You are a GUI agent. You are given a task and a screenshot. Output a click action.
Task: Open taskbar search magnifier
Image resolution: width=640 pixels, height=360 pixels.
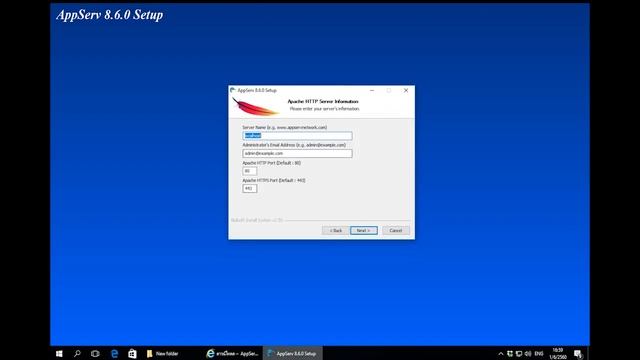pos(77,353)
